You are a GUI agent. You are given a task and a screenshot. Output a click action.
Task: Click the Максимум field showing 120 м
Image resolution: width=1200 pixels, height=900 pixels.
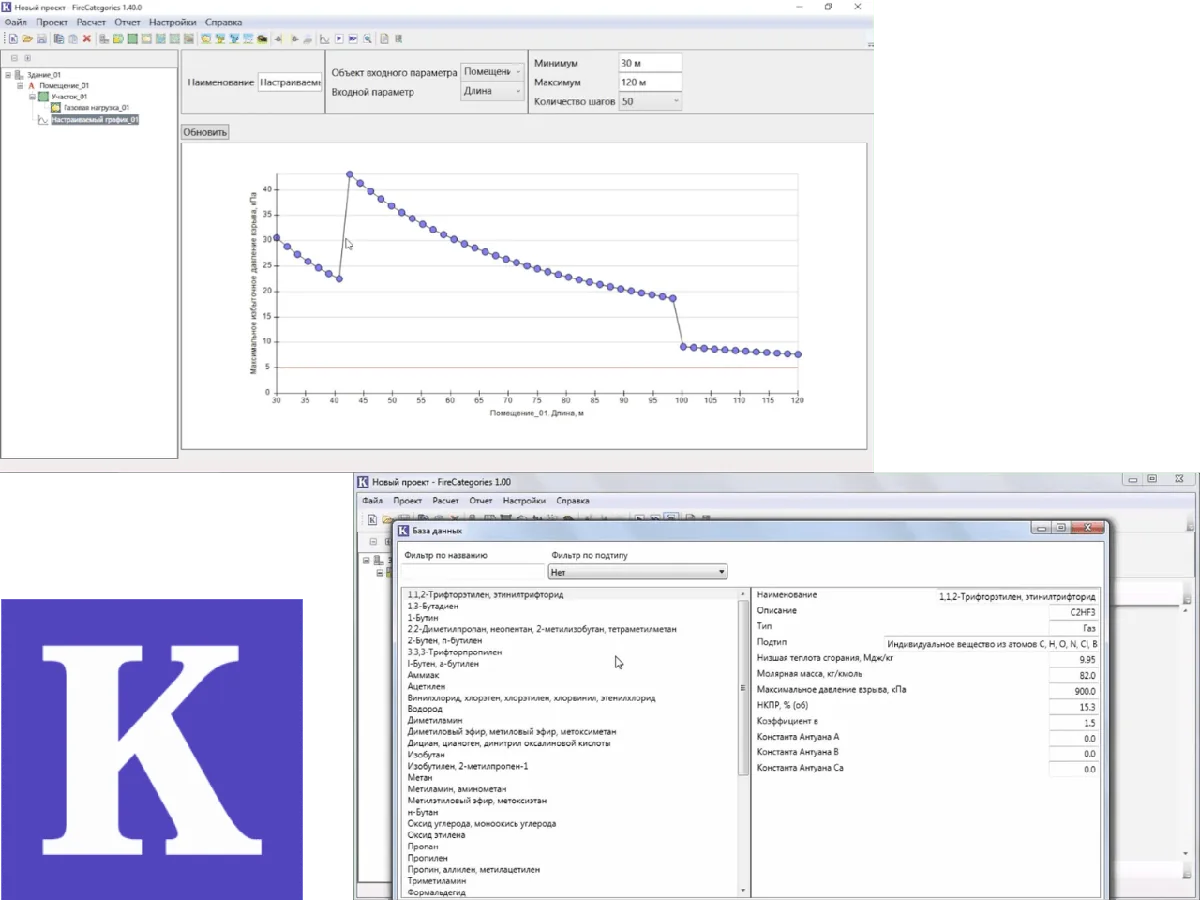click(x=650, y=82)
